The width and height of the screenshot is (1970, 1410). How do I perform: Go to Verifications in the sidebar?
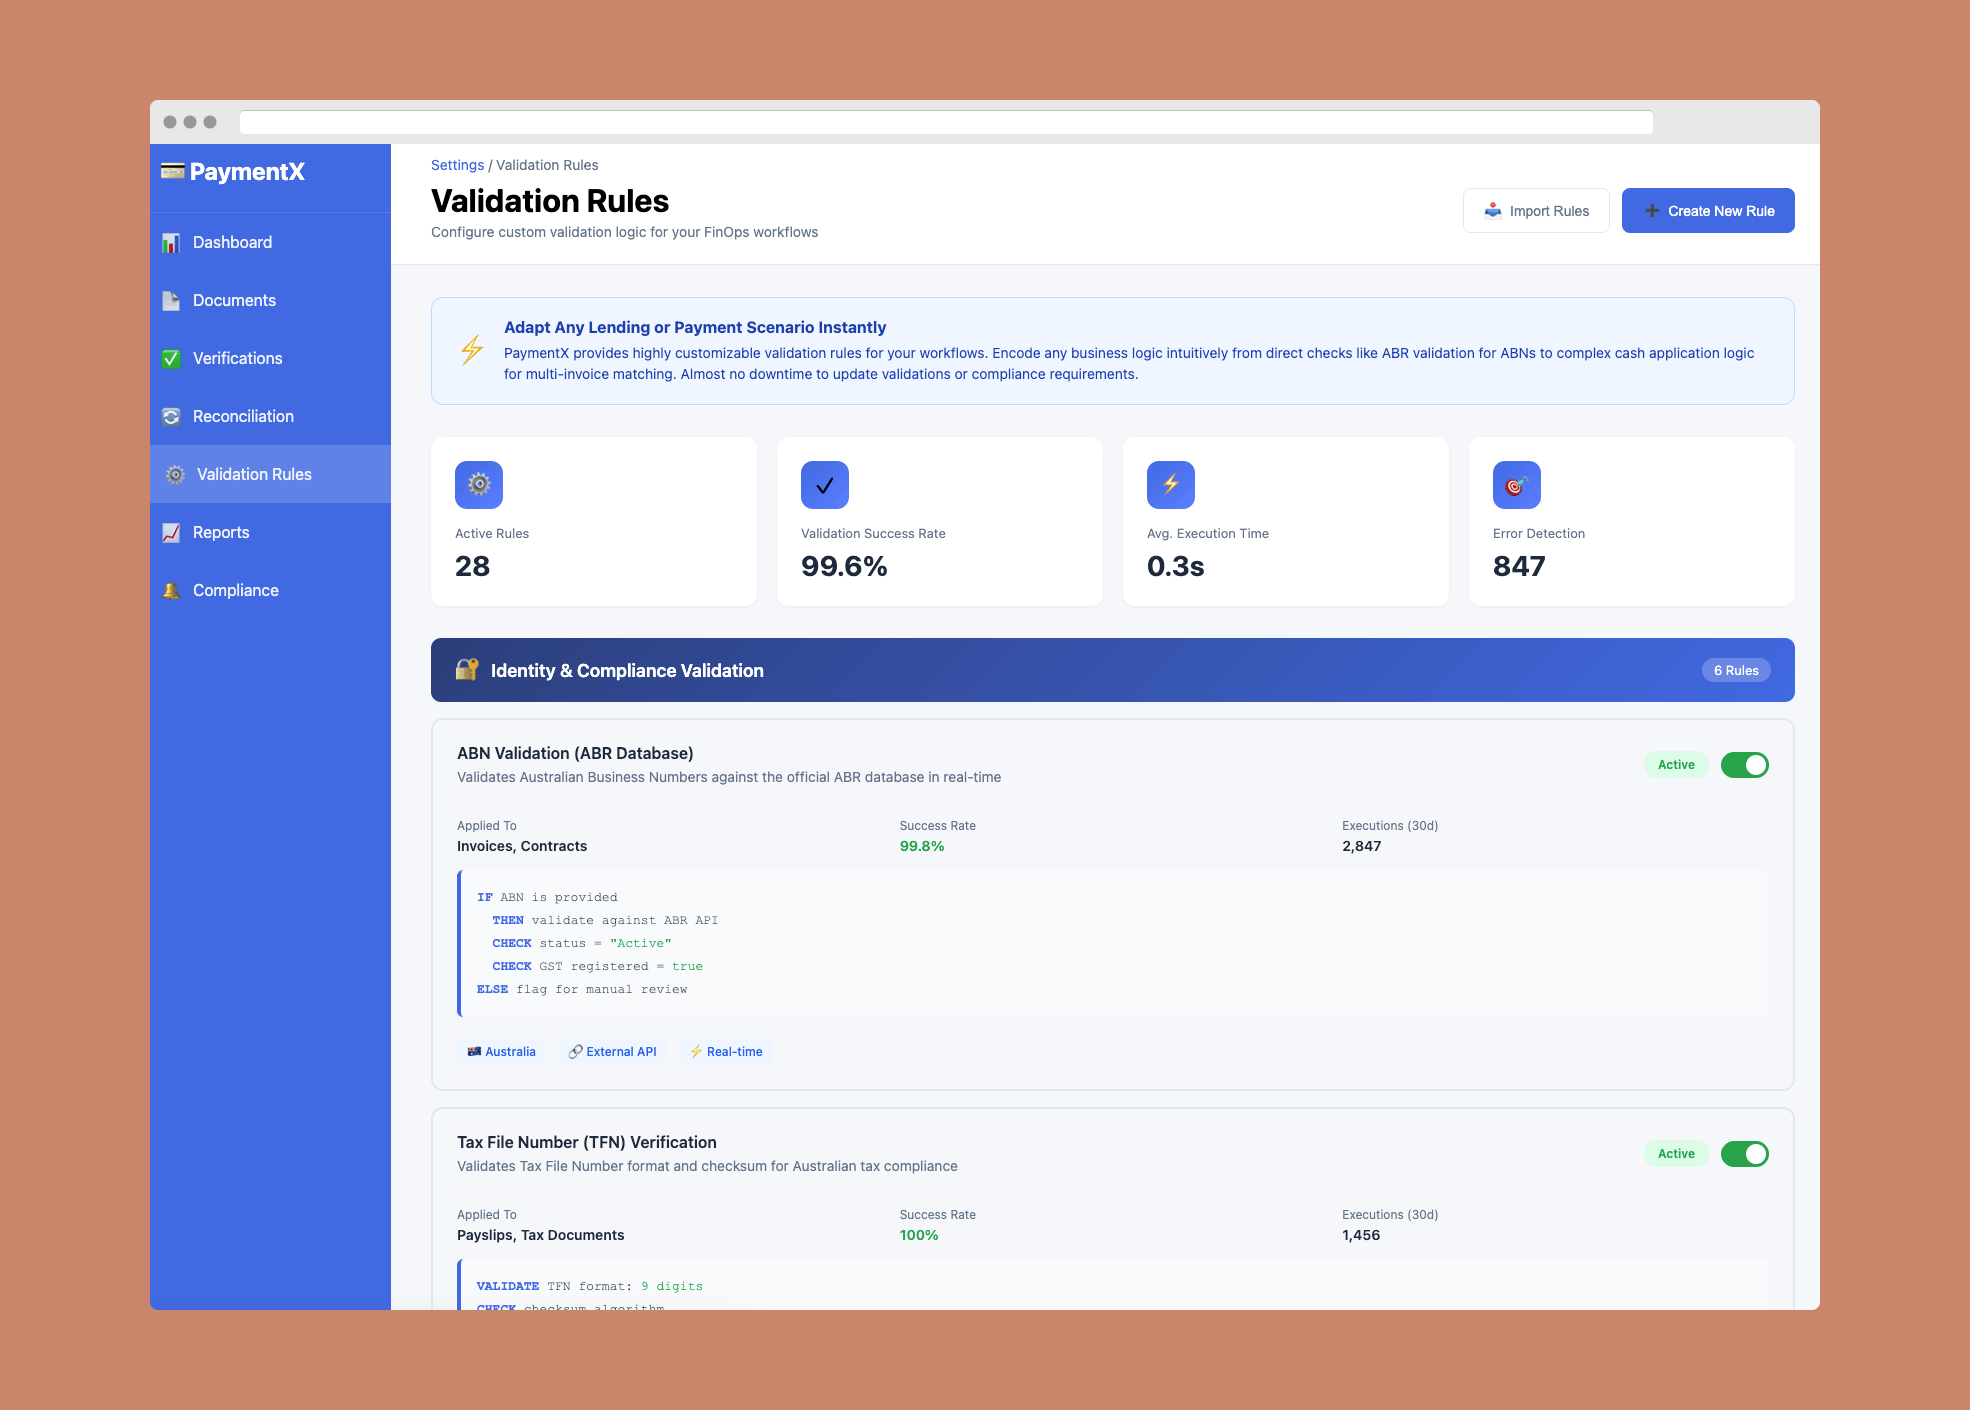pyautogui.click(x=237, y=359)
